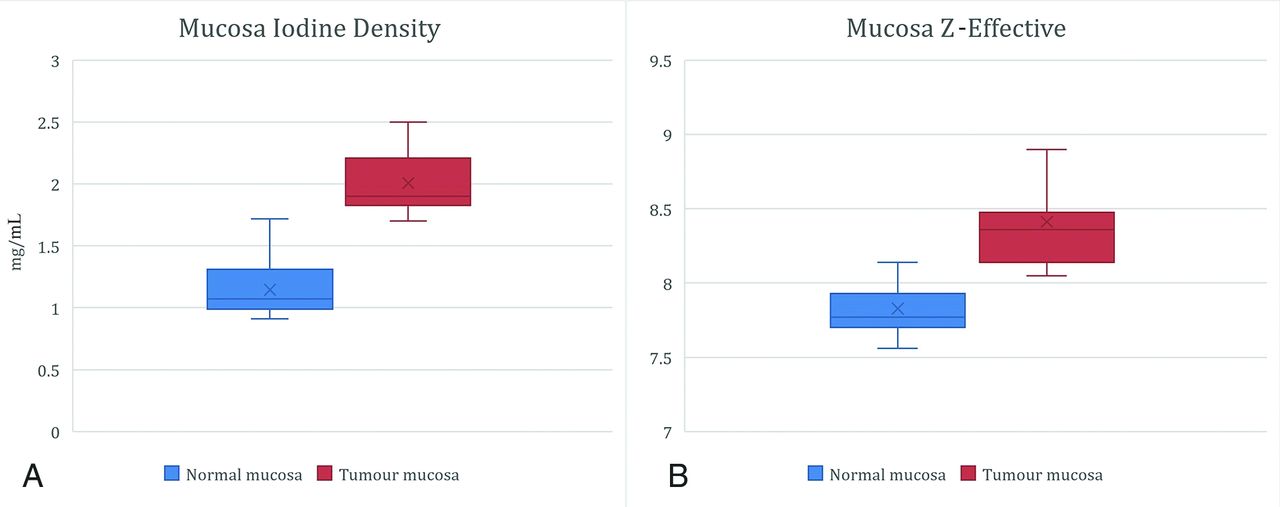Select the red legend swatch in the Z-Effective chart

tap(968, 475)
